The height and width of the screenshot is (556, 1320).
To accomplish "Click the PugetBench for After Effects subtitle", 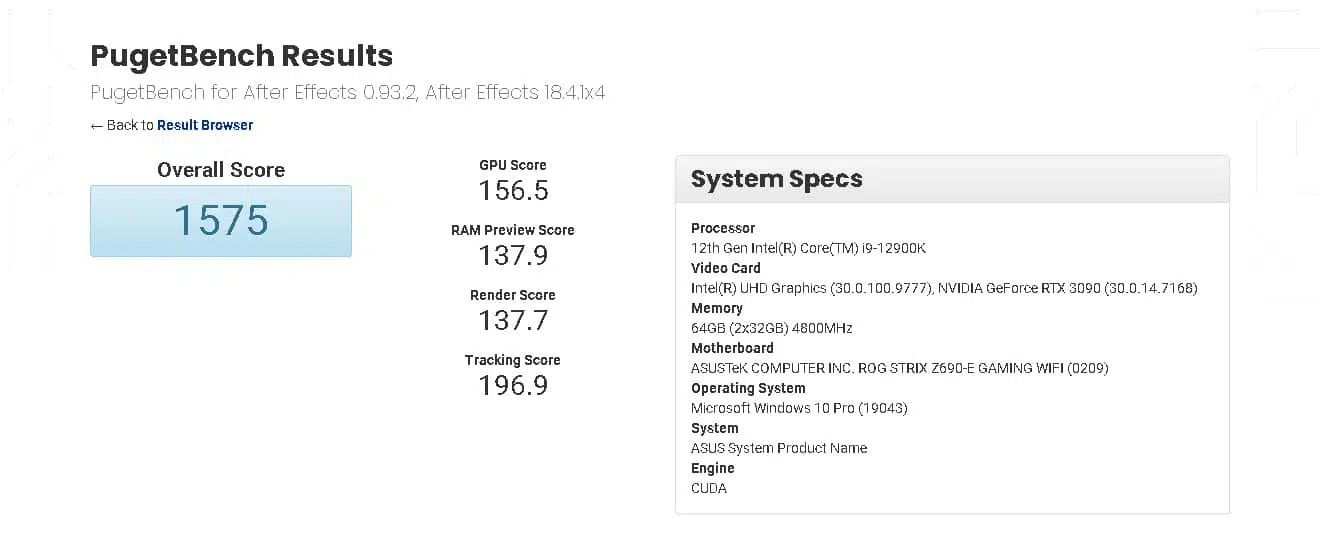I will (x=347, y=93).
